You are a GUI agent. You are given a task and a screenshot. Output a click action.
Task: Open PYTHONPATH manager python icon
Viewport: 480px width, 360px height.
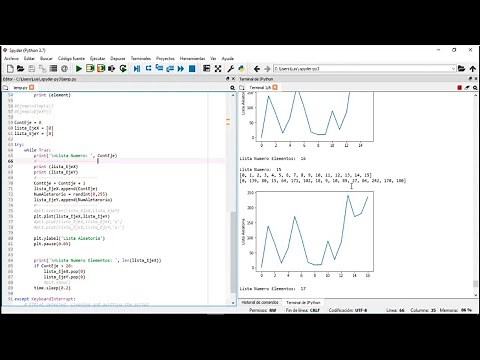point(241,69)
